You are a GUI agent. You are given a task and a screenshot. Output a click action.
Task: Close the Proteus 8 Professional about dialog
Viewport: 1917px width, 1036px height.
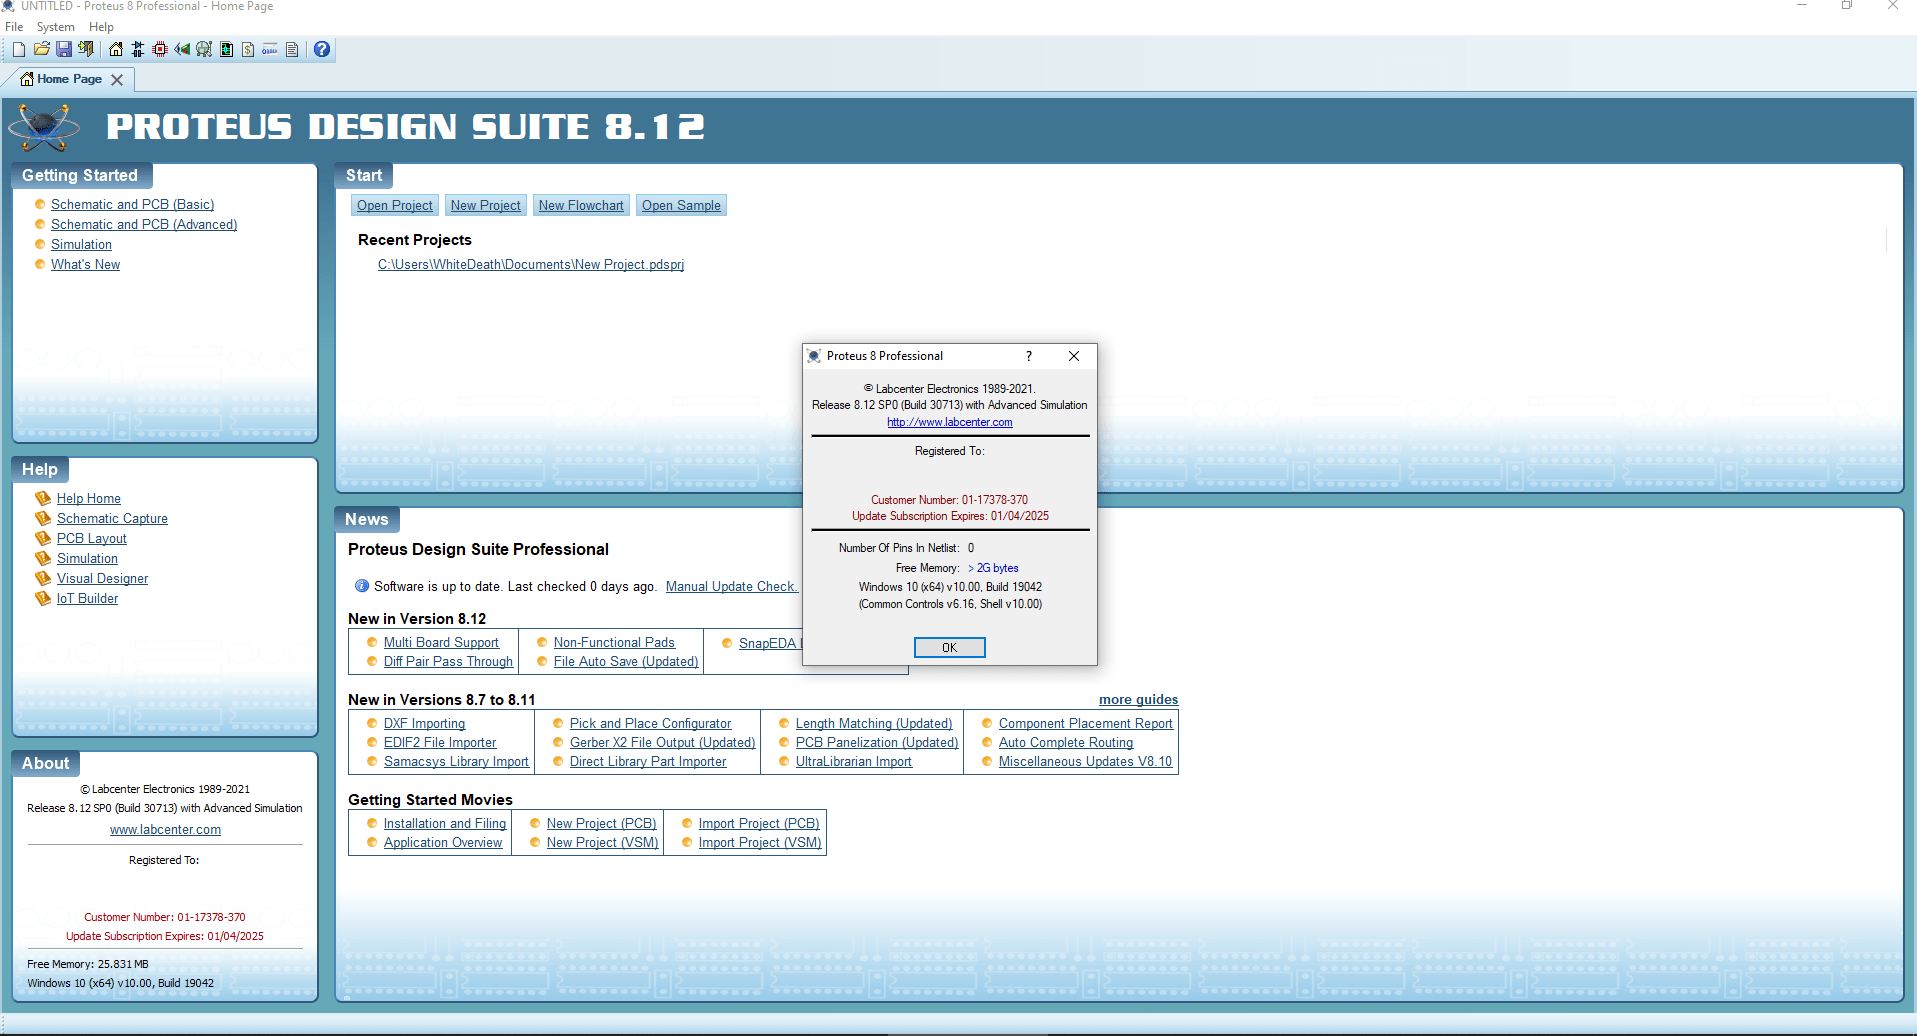(1074, 356)
